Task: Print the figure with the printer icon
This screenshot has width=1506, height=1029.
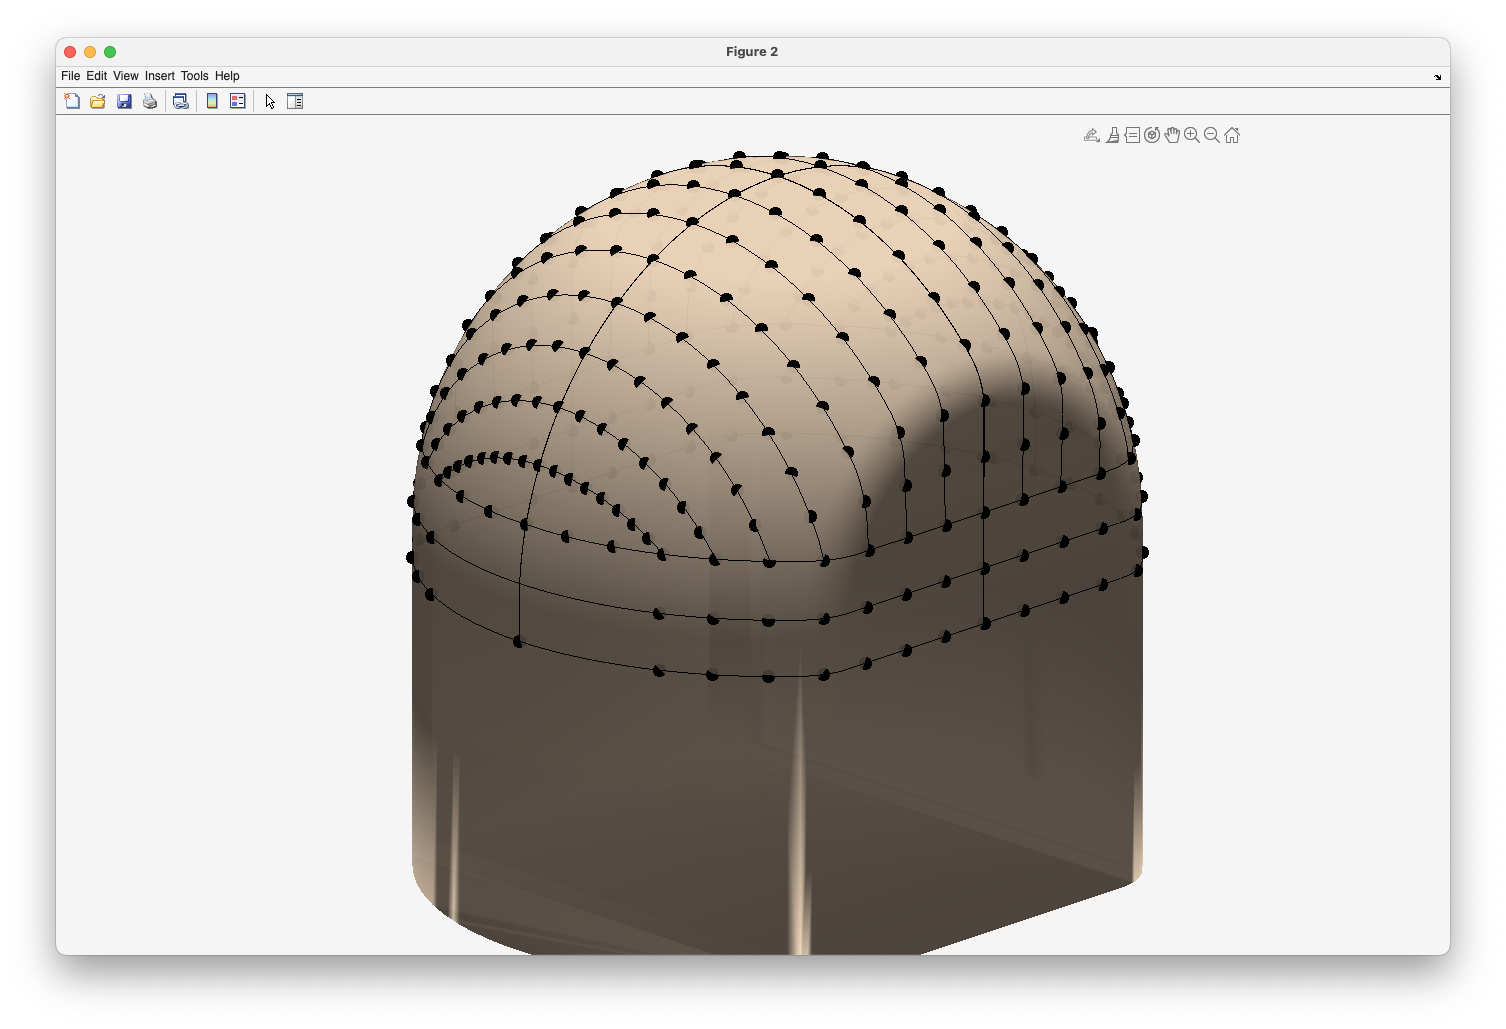Action: (150, 101)
